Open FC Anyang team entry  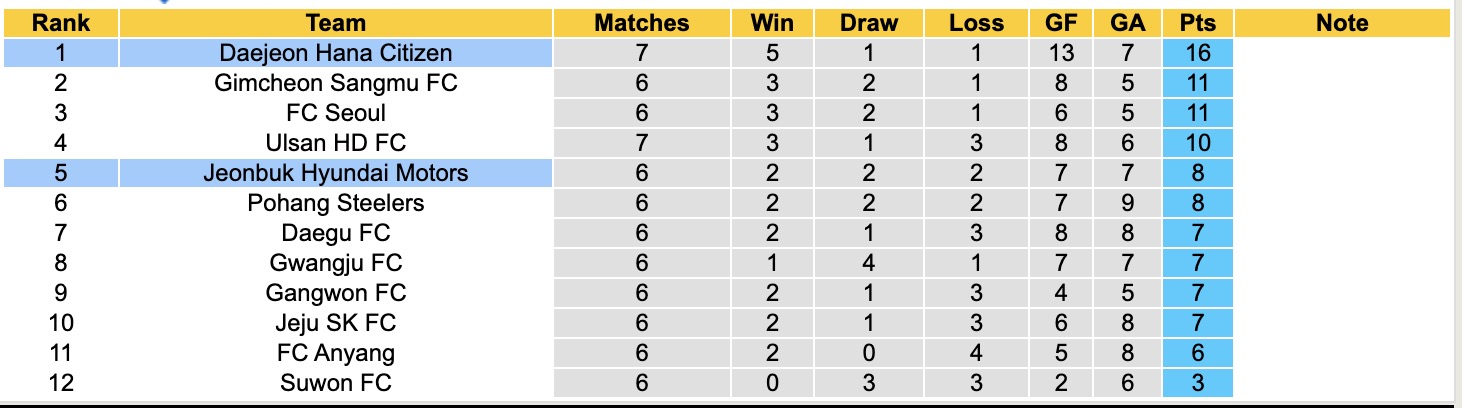tap(336, 353)
